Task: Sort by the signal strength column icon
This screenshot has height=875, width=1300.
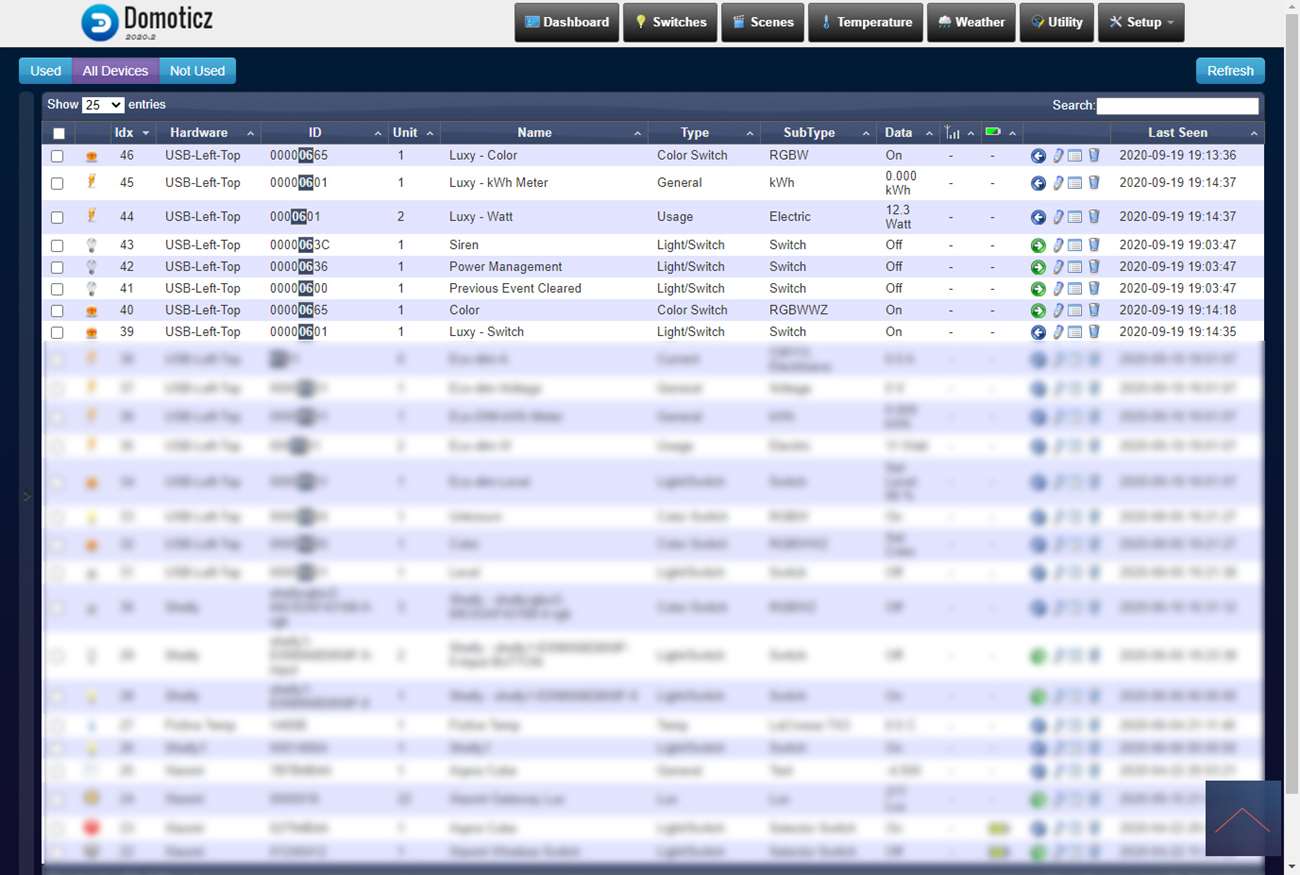Action: tap(952, 133)
